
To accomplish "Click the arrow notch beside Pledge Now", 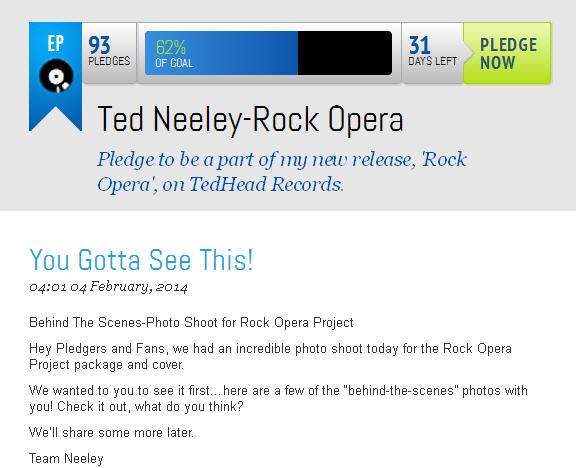I will [468, 53].
